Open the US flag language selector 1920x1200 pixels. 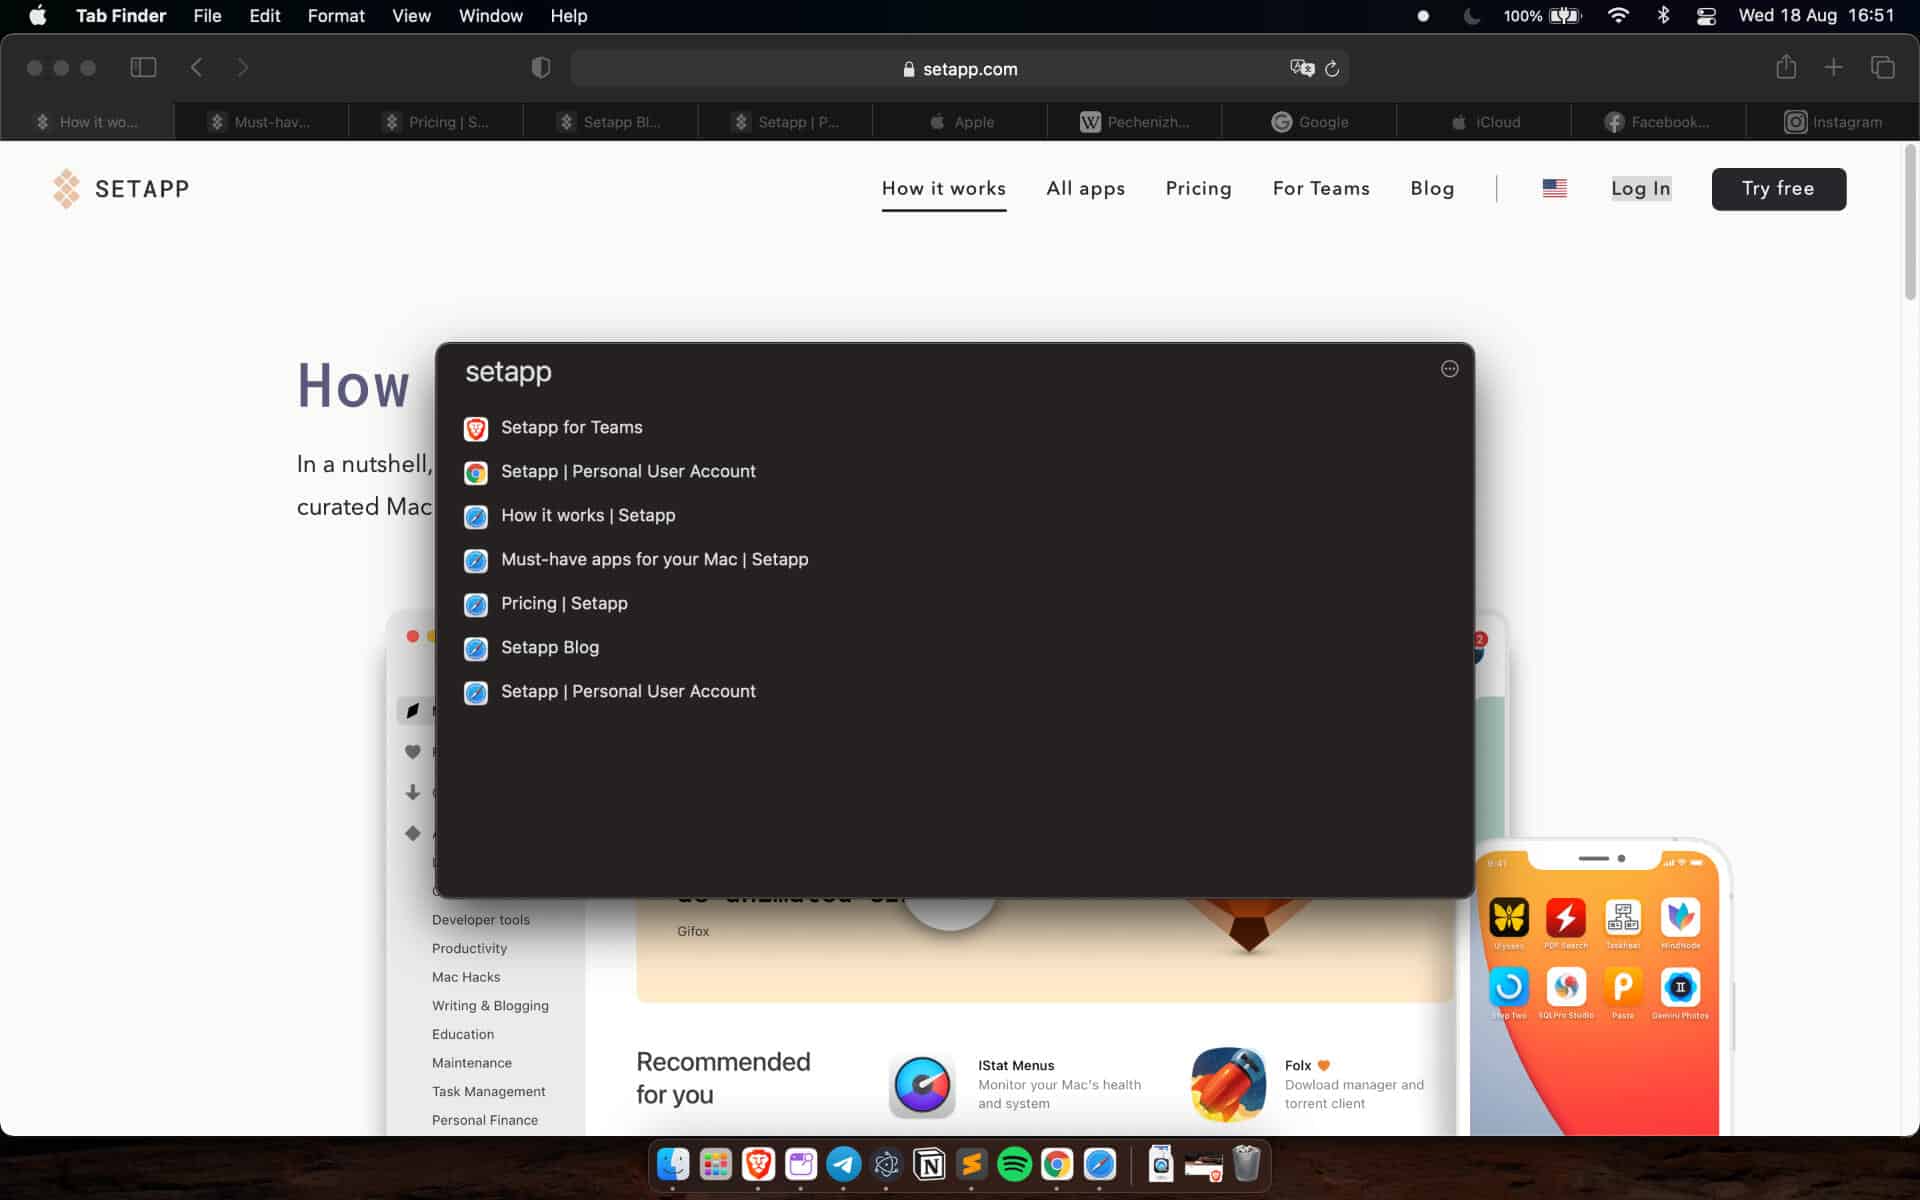tap(1555, 187)
